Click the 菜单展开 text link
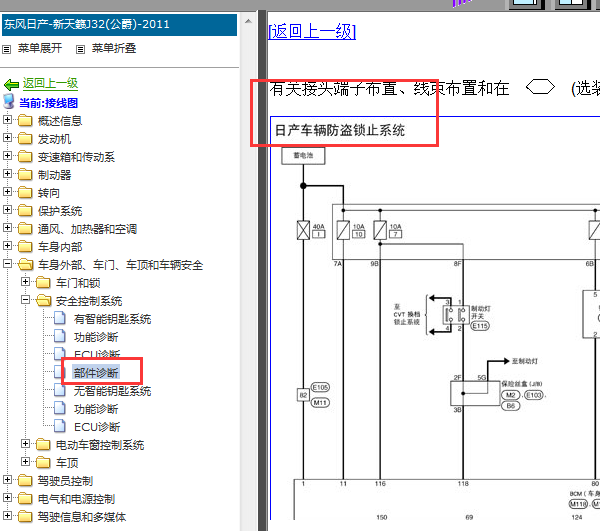600x531 pixels. click(x=40, y=48)
